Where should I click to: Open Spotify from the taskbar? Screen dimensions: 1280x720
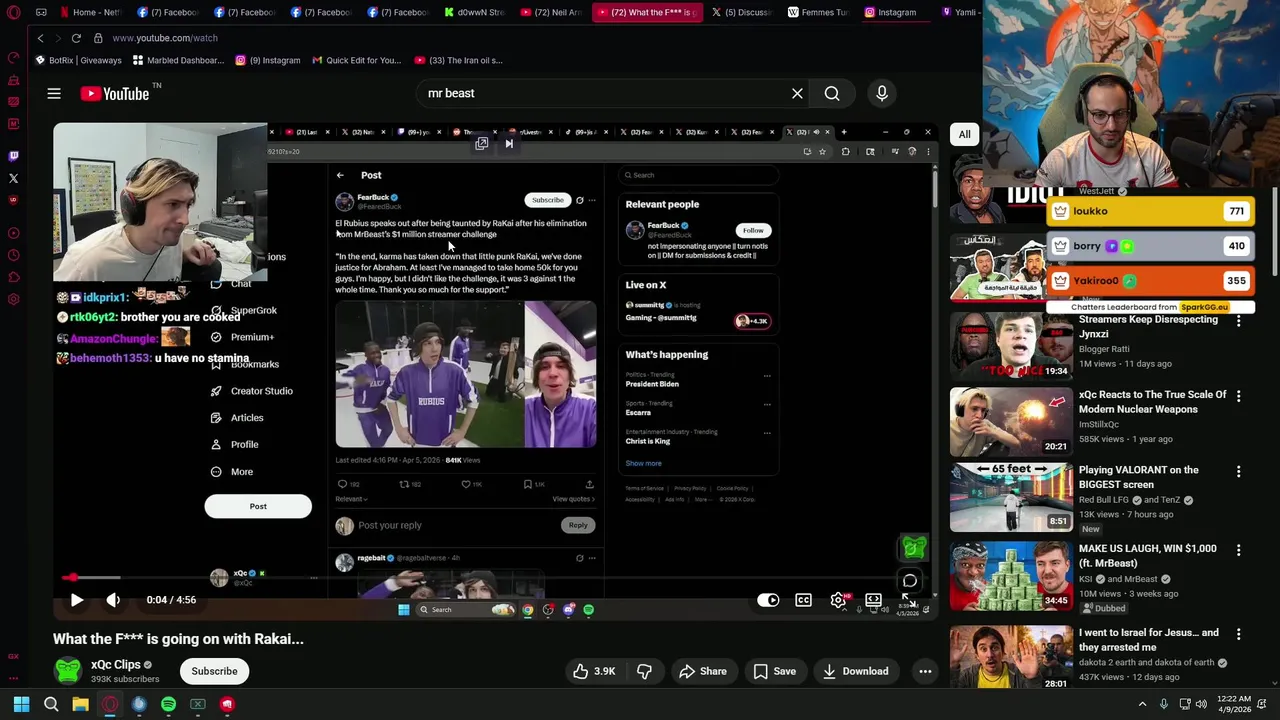tap(168, 704)
